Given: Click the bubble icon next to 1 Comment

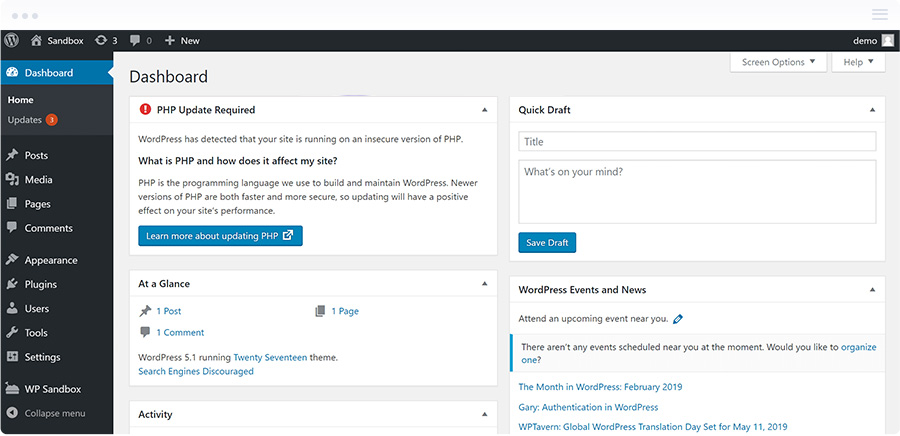Looking at the screenshot, I should click(x=145, y=332).
